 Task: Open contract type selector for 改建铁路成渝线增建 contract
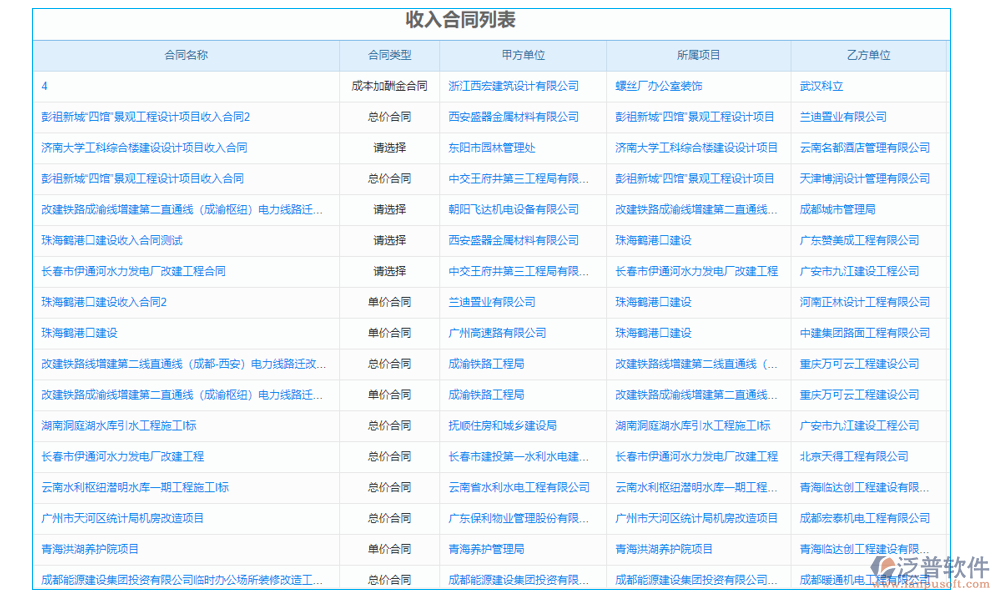pos(390,210)
